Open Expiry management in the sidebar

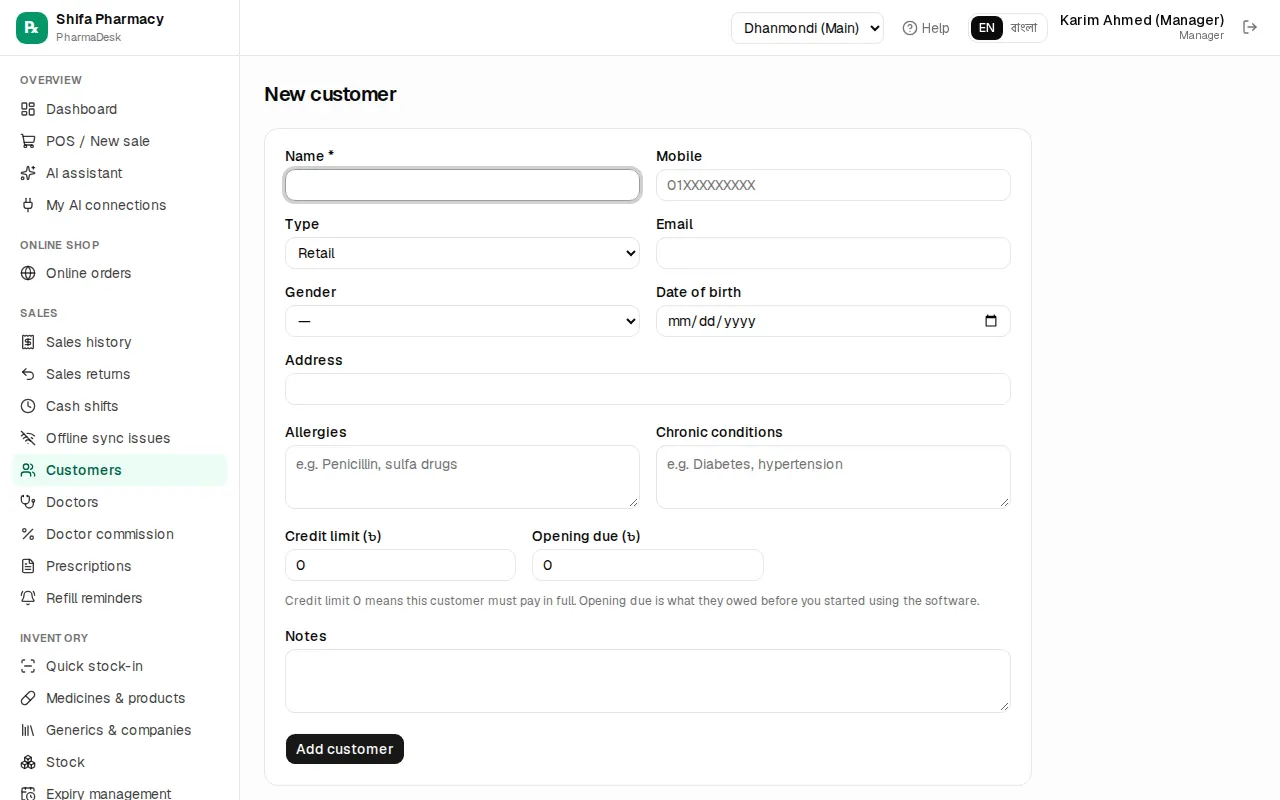coord(120,793)
